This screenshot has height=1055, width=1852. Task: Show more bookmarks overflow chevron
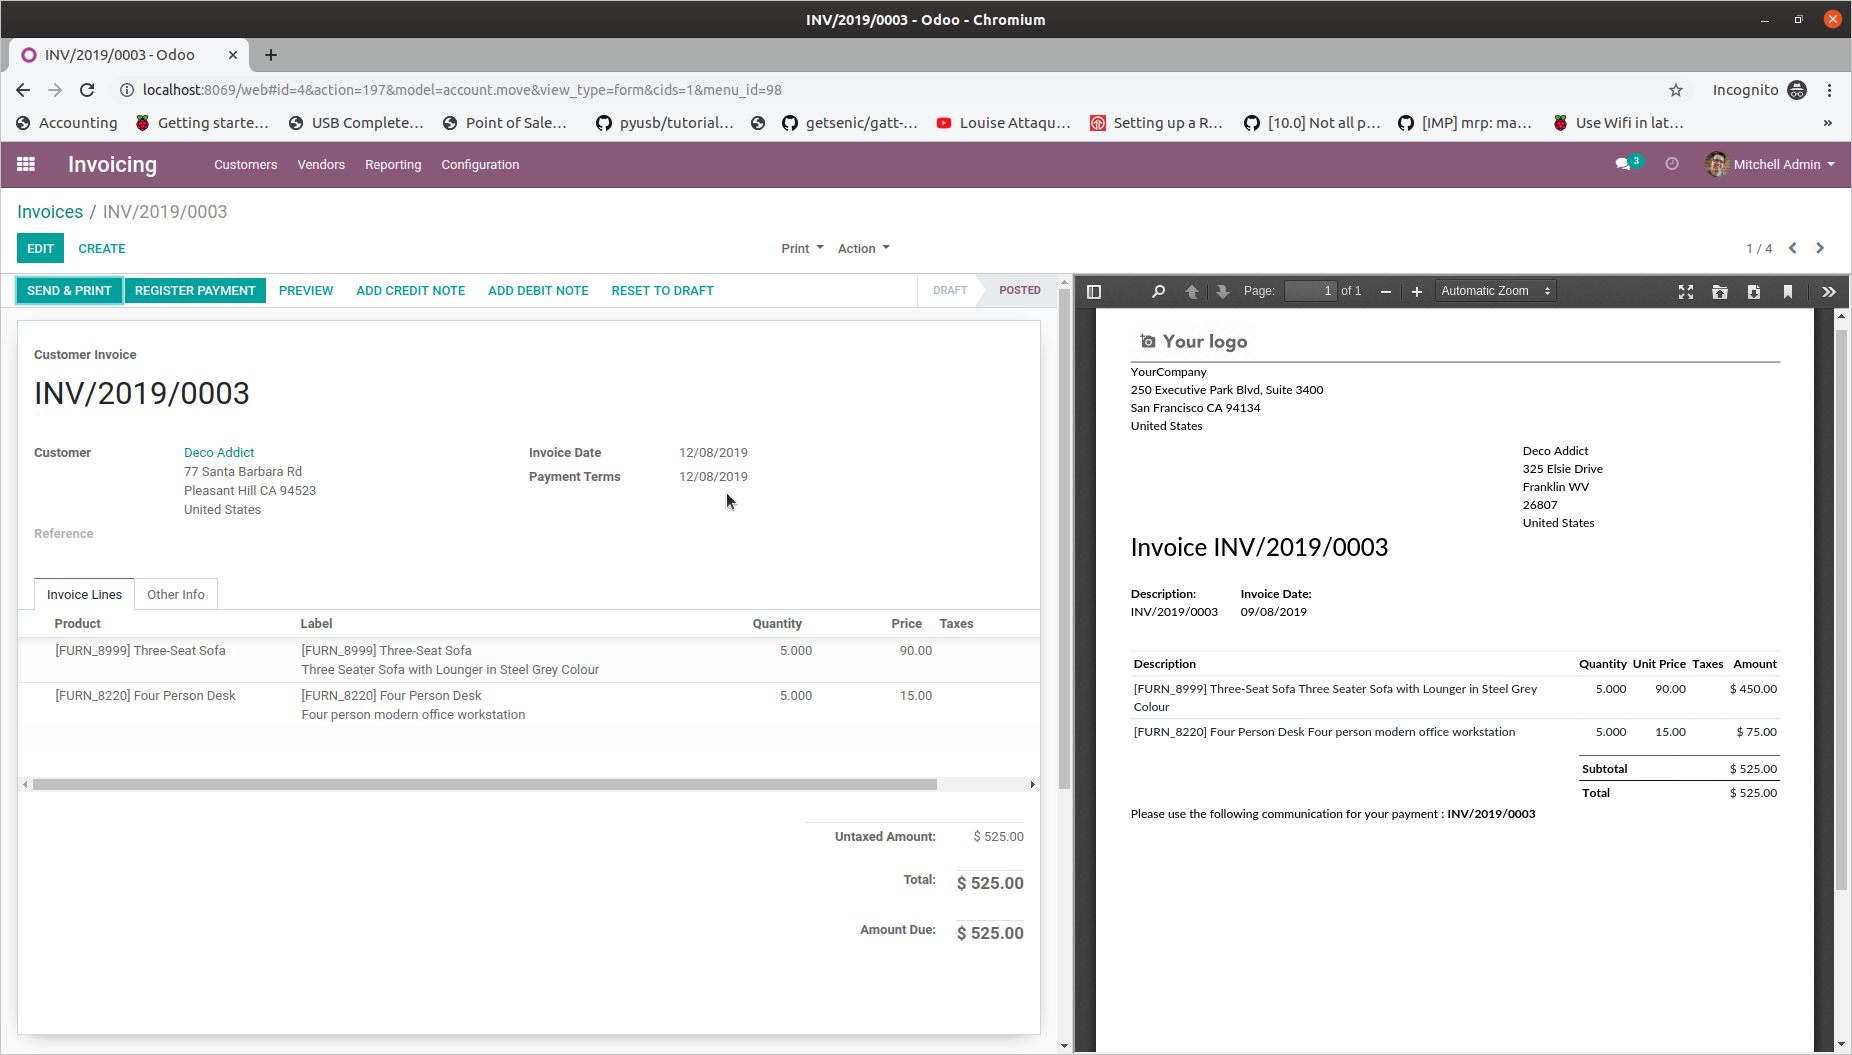click(x=1827, y=123)
